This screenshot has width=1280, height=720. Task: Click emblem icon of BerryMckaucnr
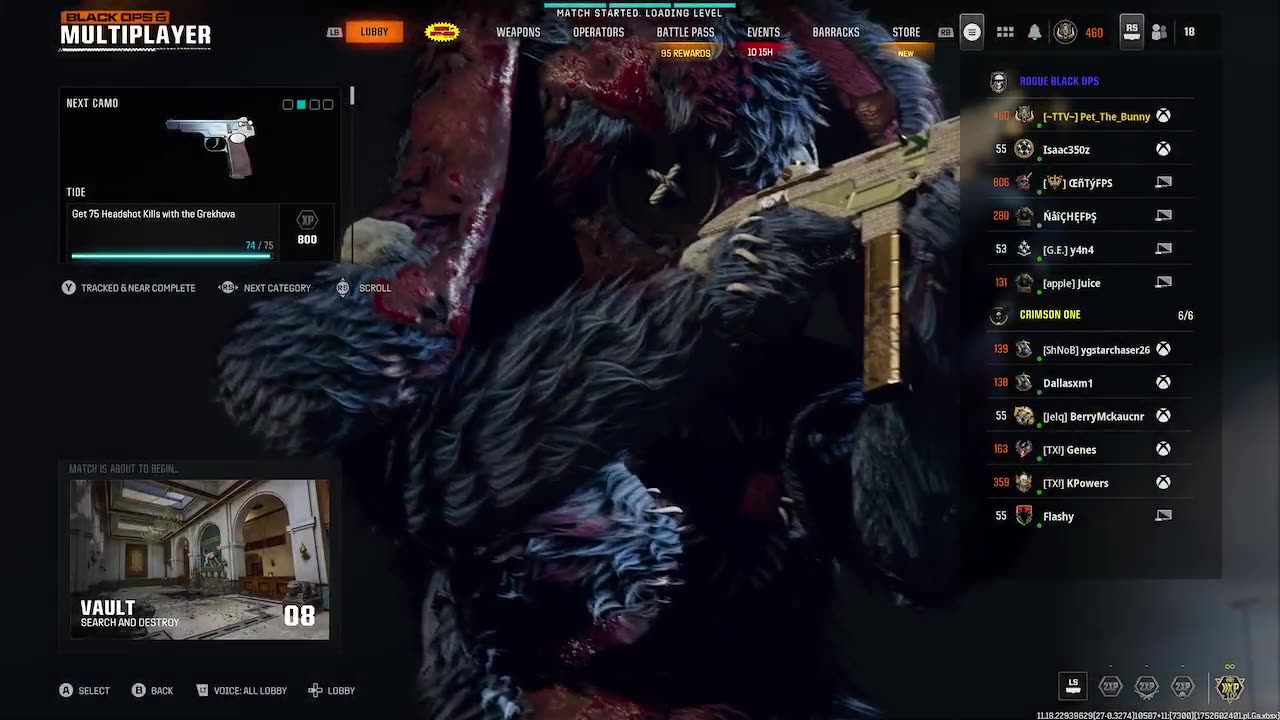(1024, 416)
